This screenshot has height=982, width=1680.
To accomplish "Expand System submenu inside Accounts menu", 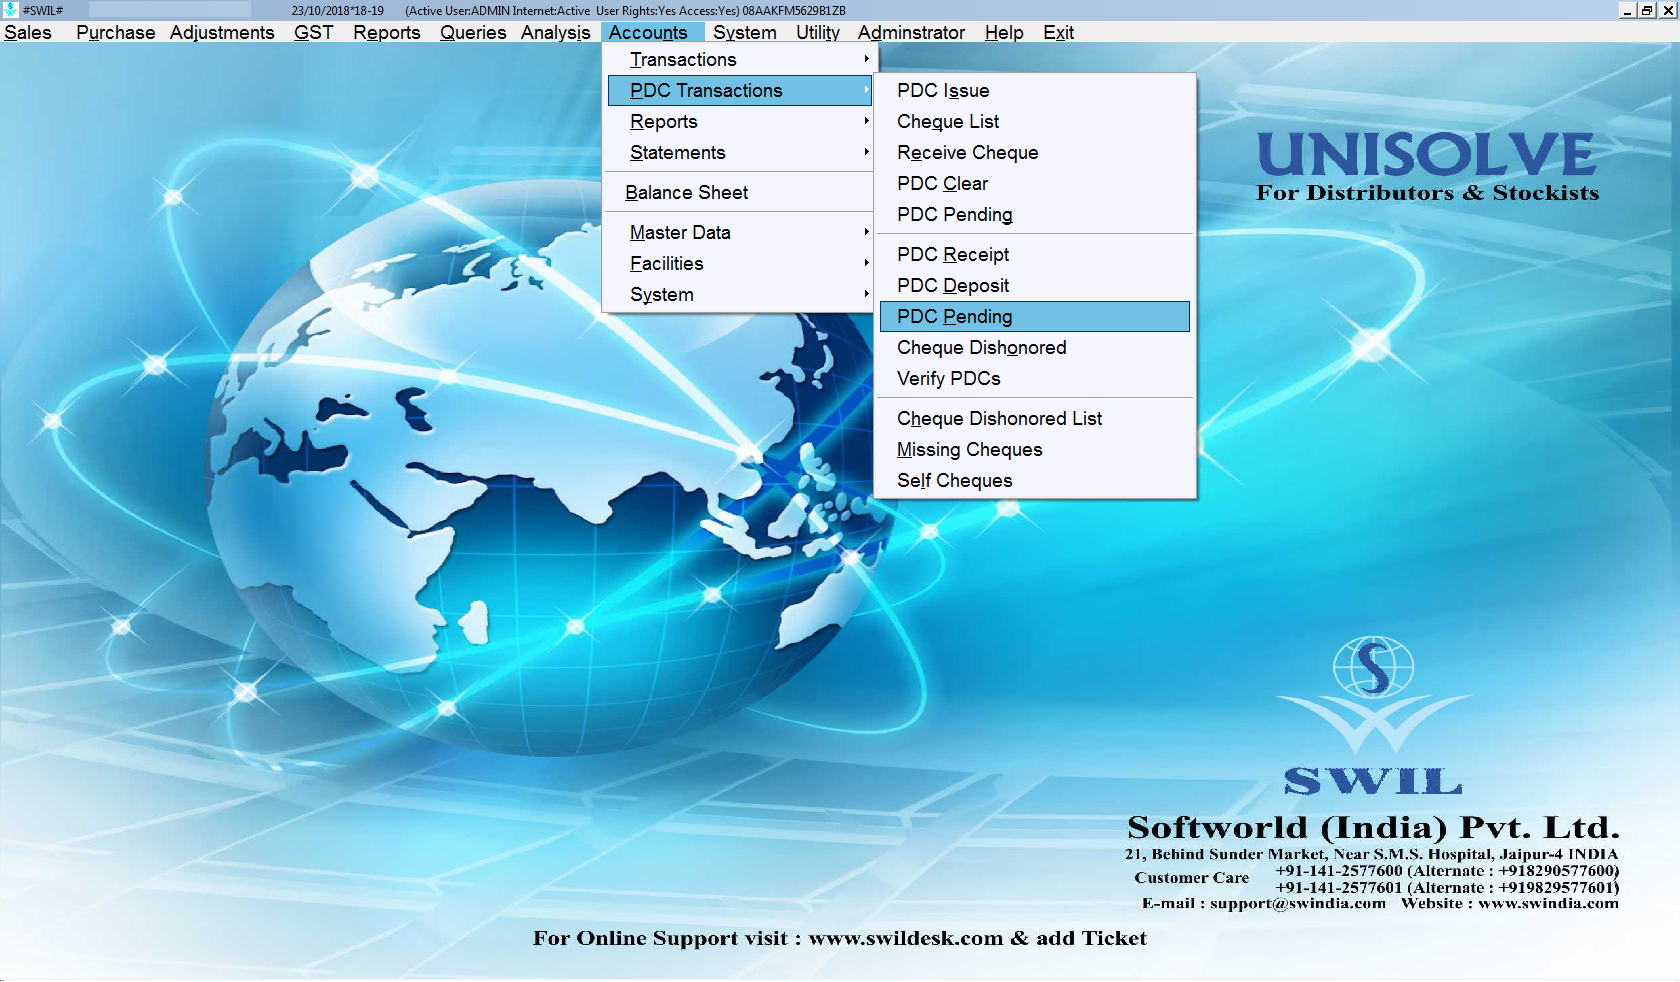I will pos(740,295).
